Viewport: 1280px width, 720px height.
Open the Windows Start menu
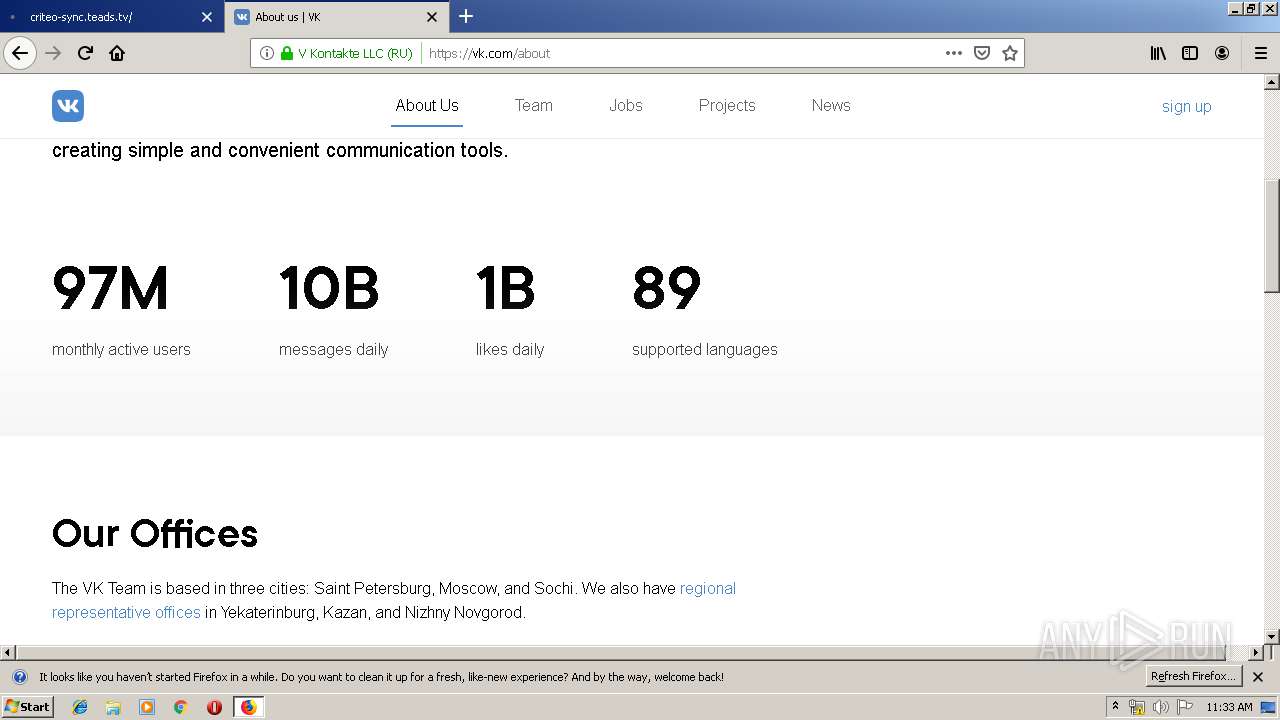(x=28, y=706)
